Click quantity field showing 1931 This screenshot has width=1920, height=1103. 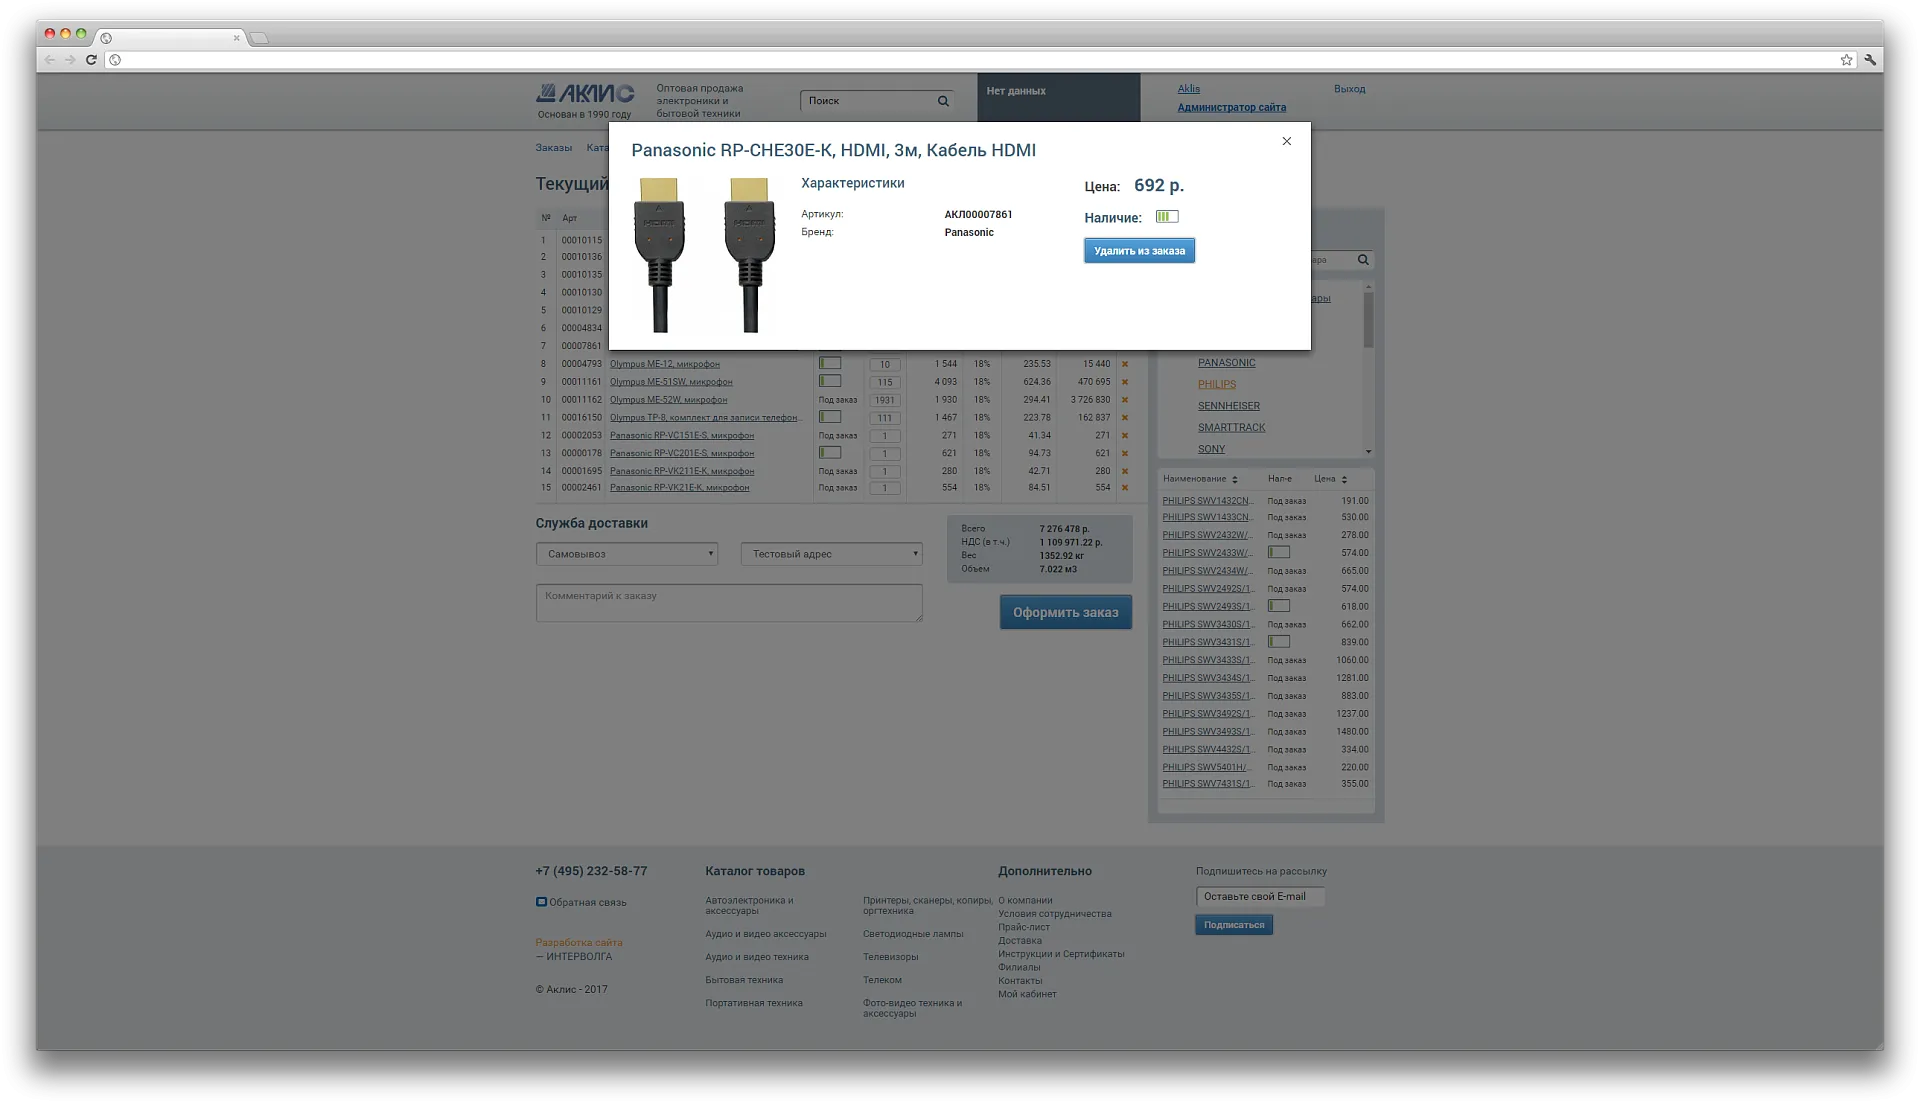click(884, 400)
